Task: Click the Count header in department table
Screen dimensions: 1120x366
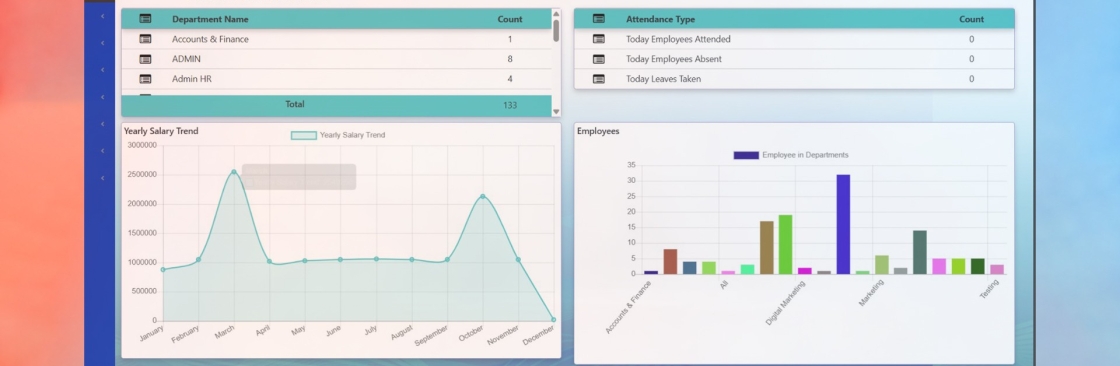Action: [x=510, y=19]
